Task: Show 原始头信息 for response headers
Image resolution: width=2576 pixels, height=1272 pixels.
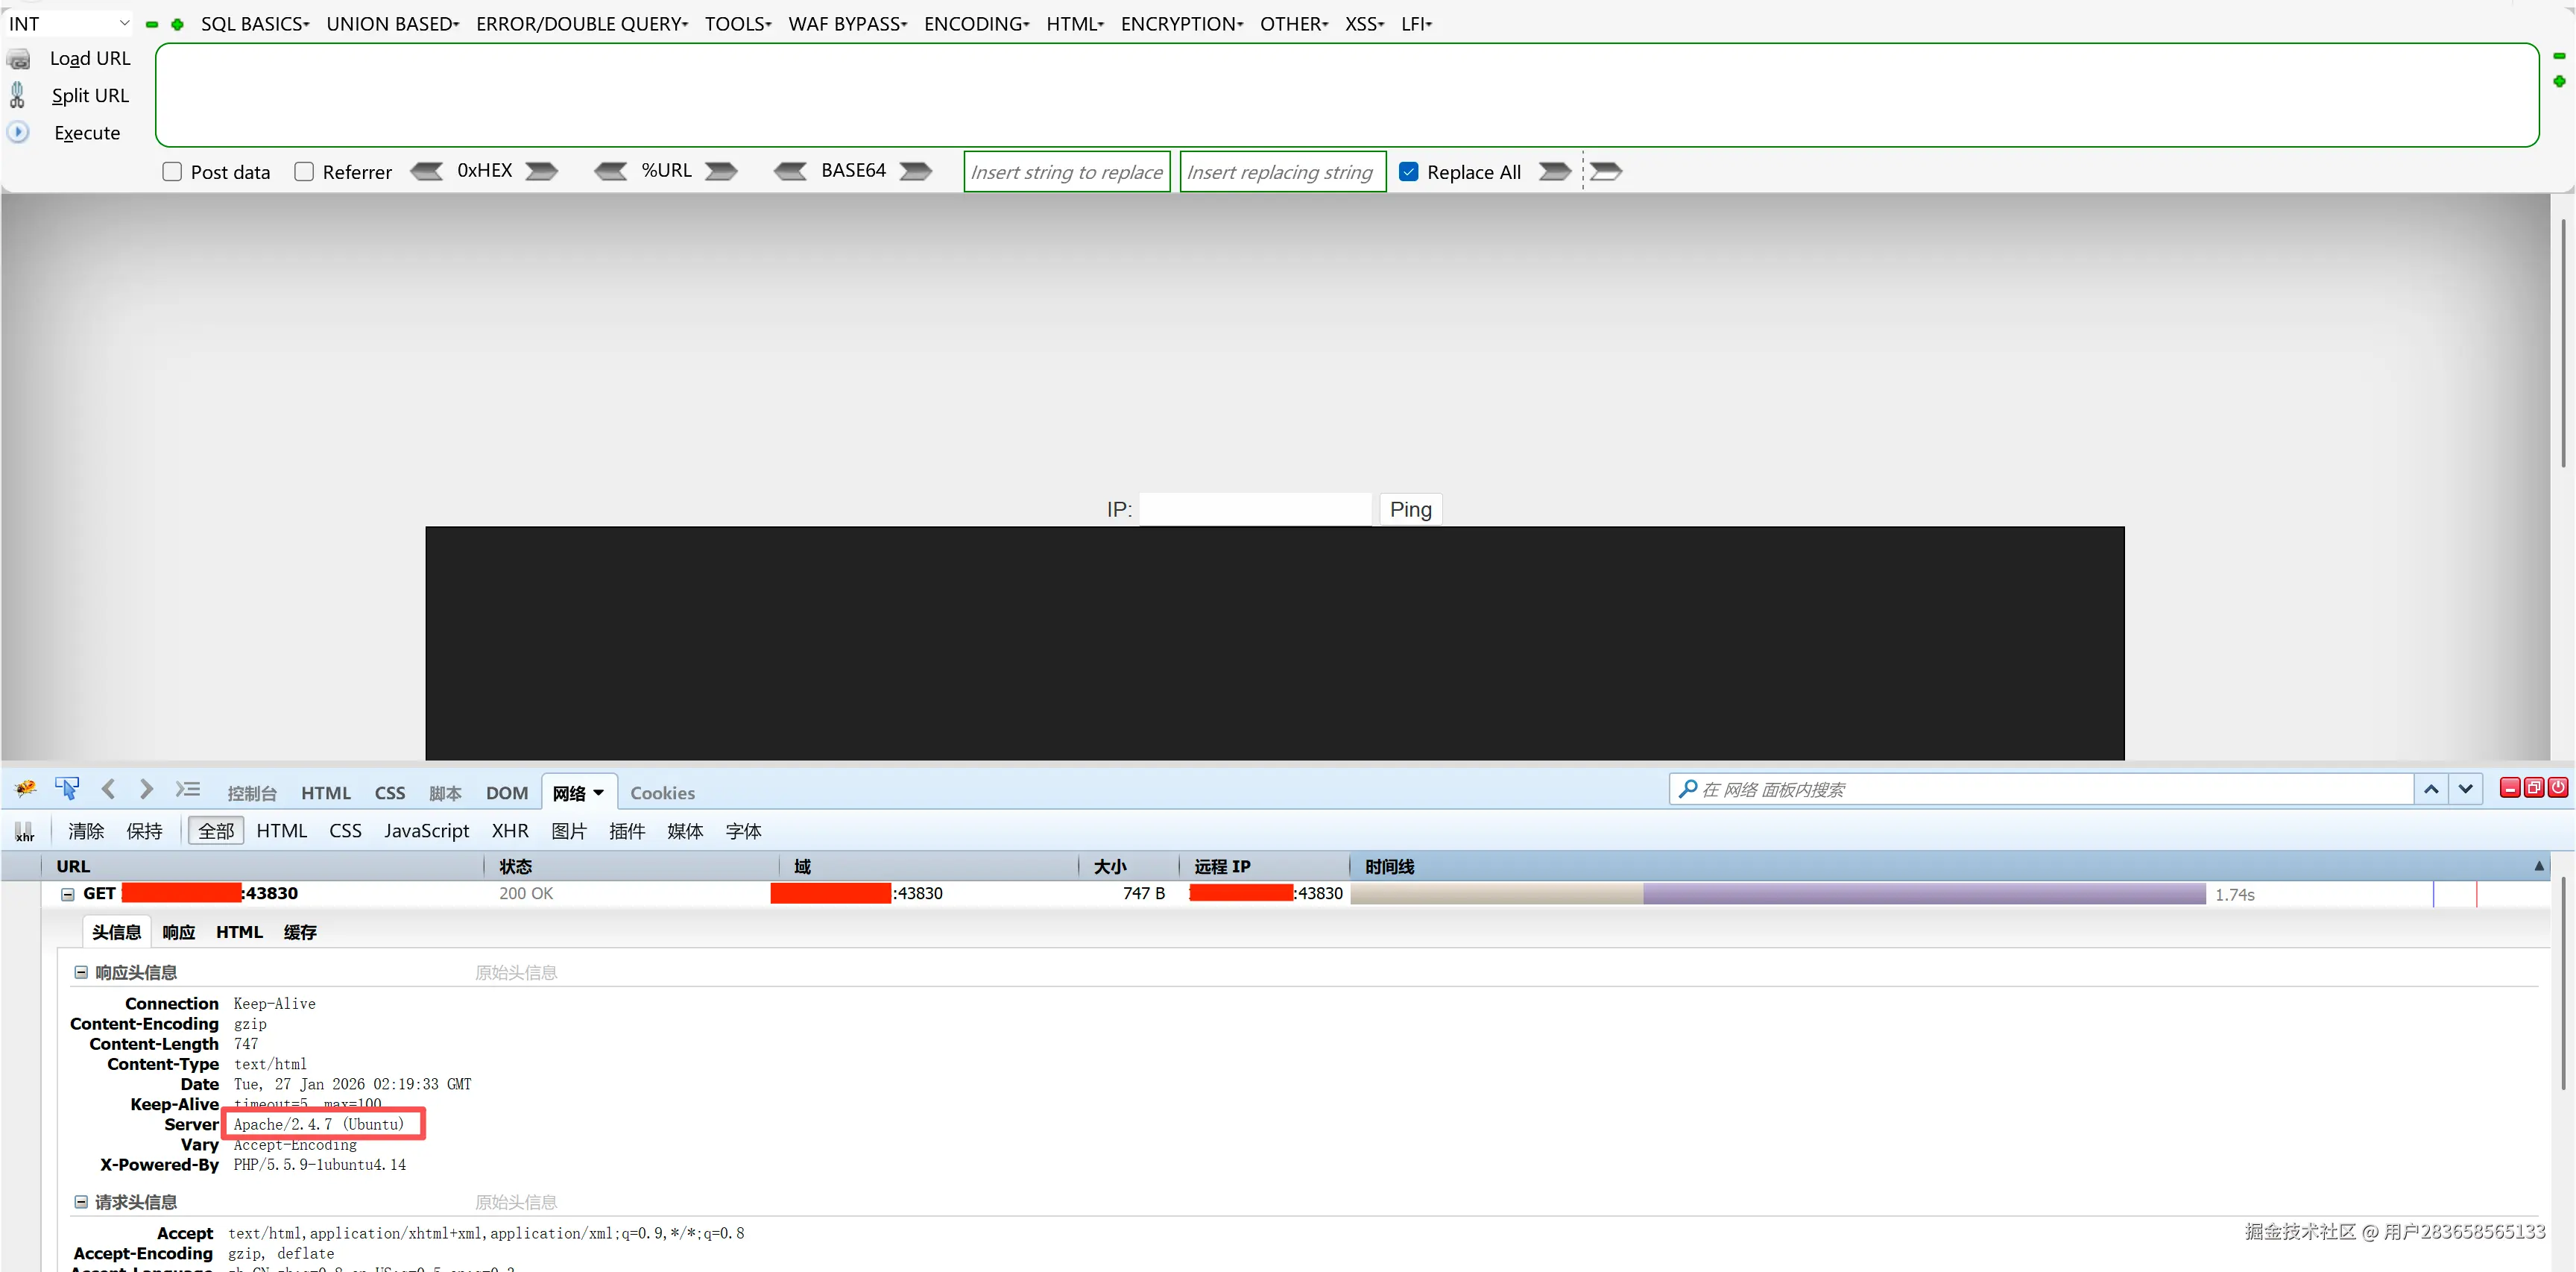Action: (x=516, y=973)
